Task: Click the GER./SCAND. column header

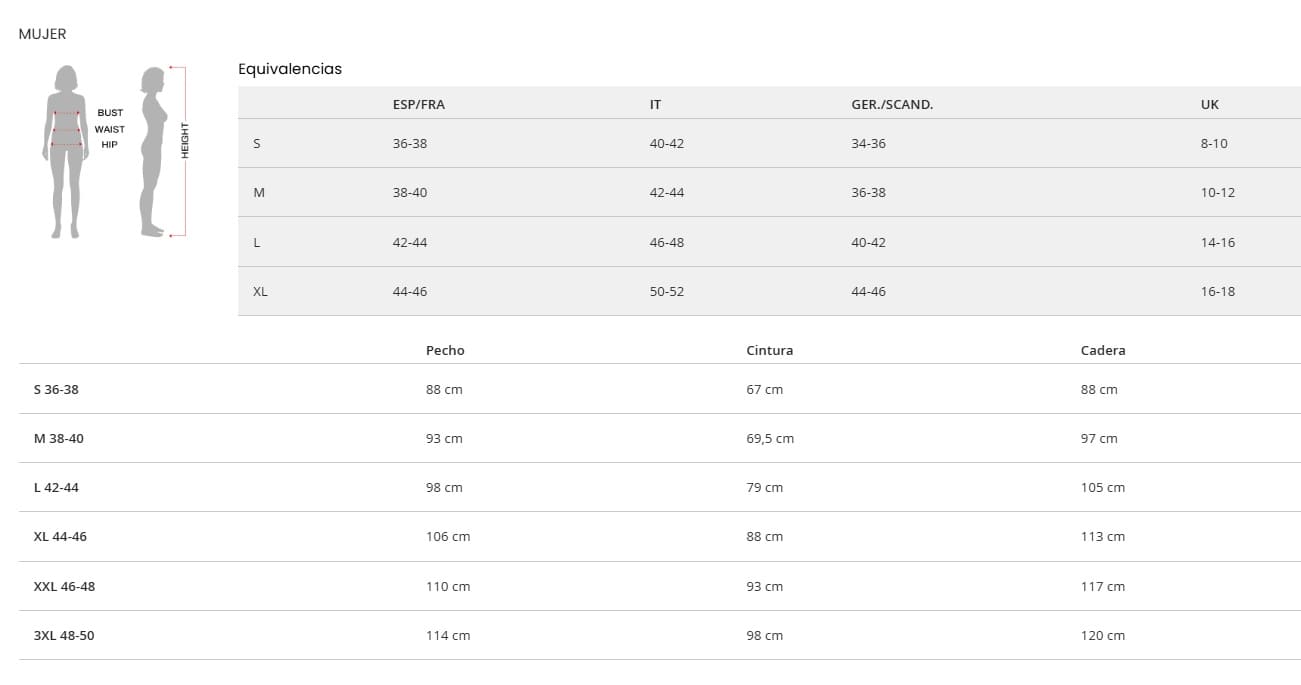Action: (891, 104)
